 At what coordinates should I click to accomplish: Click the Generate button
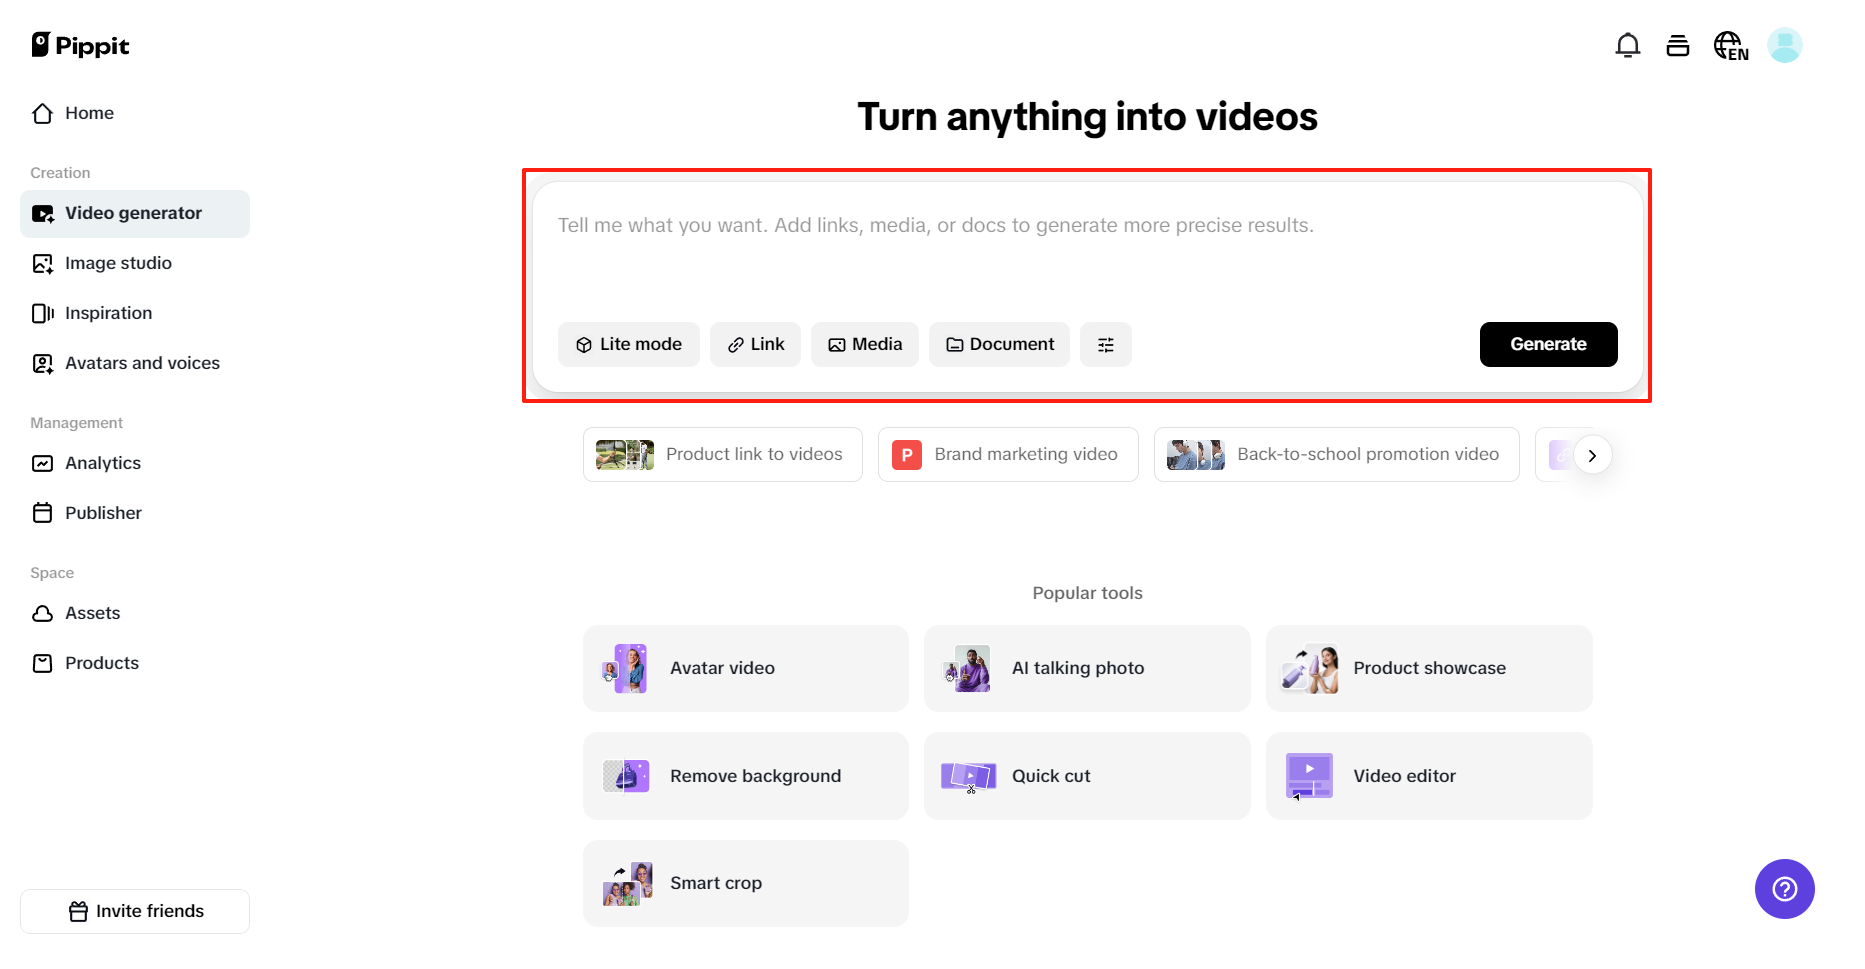point(1548,344)
